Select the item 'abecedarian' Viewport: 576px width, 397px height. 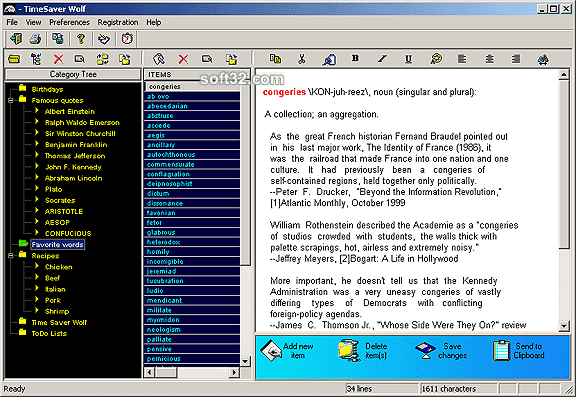(192, 106)
